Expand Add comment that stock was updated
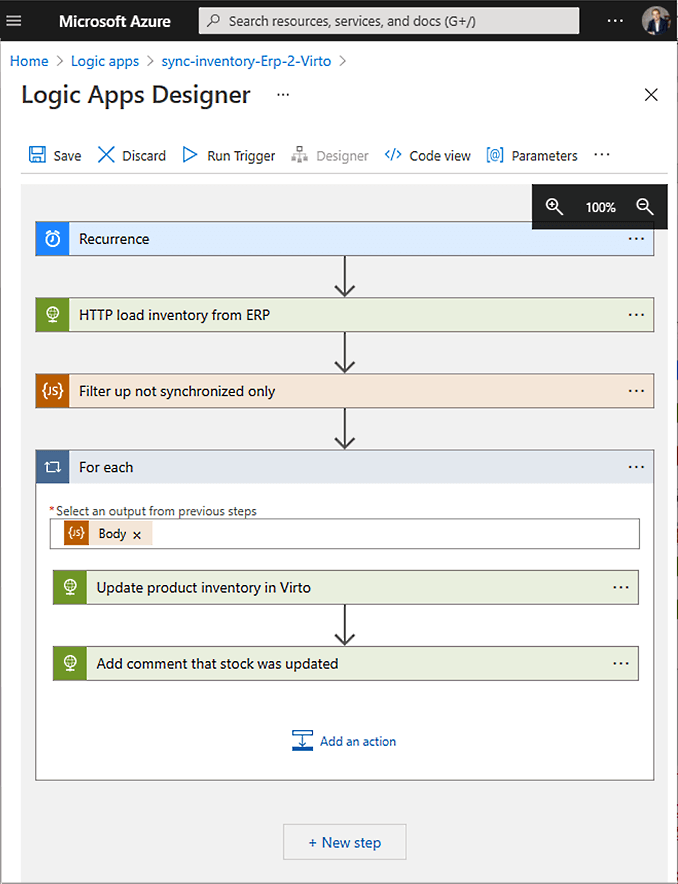Image resolution: width=678 pixels, height=884 pixels. pyautogui.click(x=345, y=664)
